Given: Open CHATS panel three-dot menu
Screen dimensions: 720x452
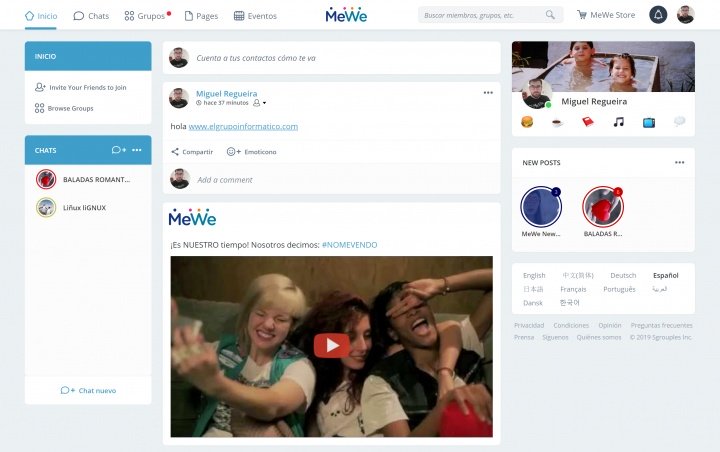Looking at the screenshot, I should 137,150.
